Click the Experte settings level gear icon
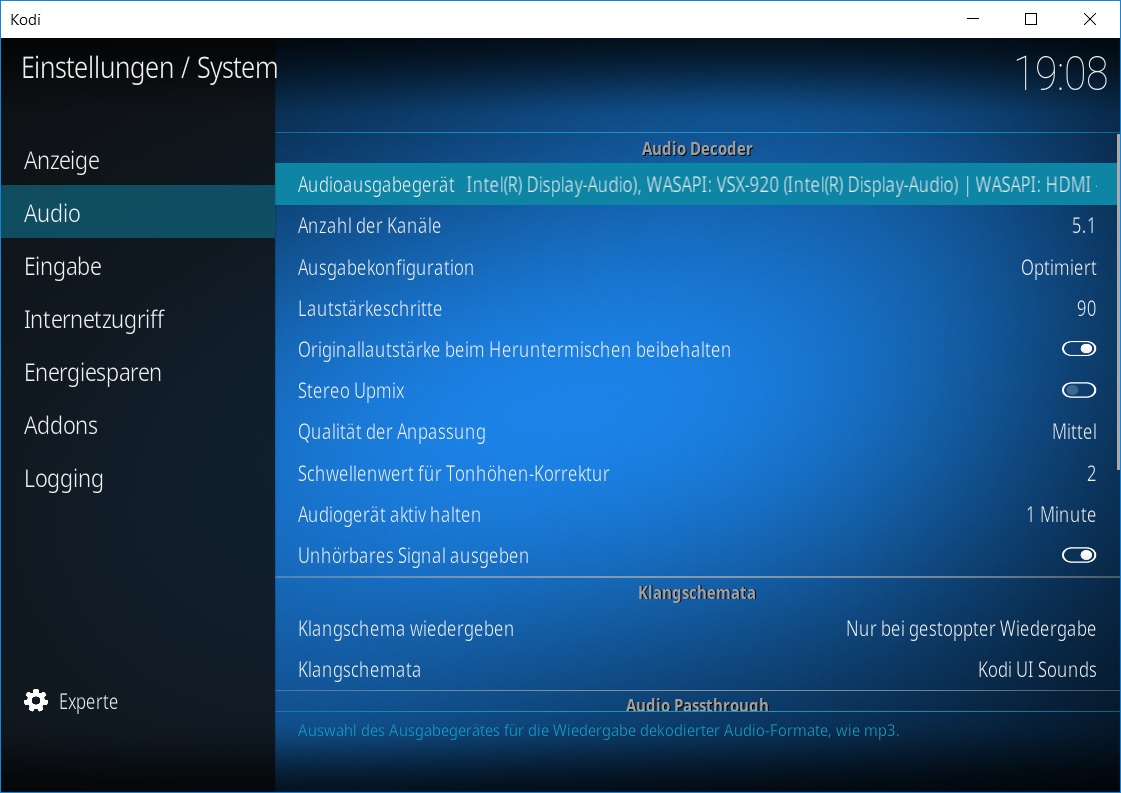 point(36,701)
